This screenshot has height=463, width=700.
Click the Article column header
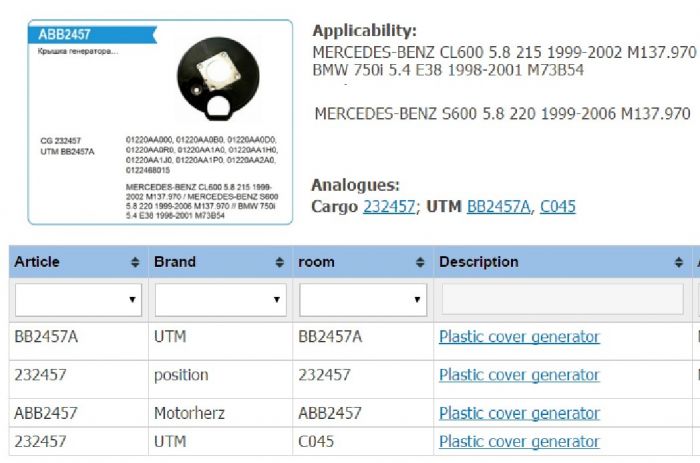click(79, 262)
